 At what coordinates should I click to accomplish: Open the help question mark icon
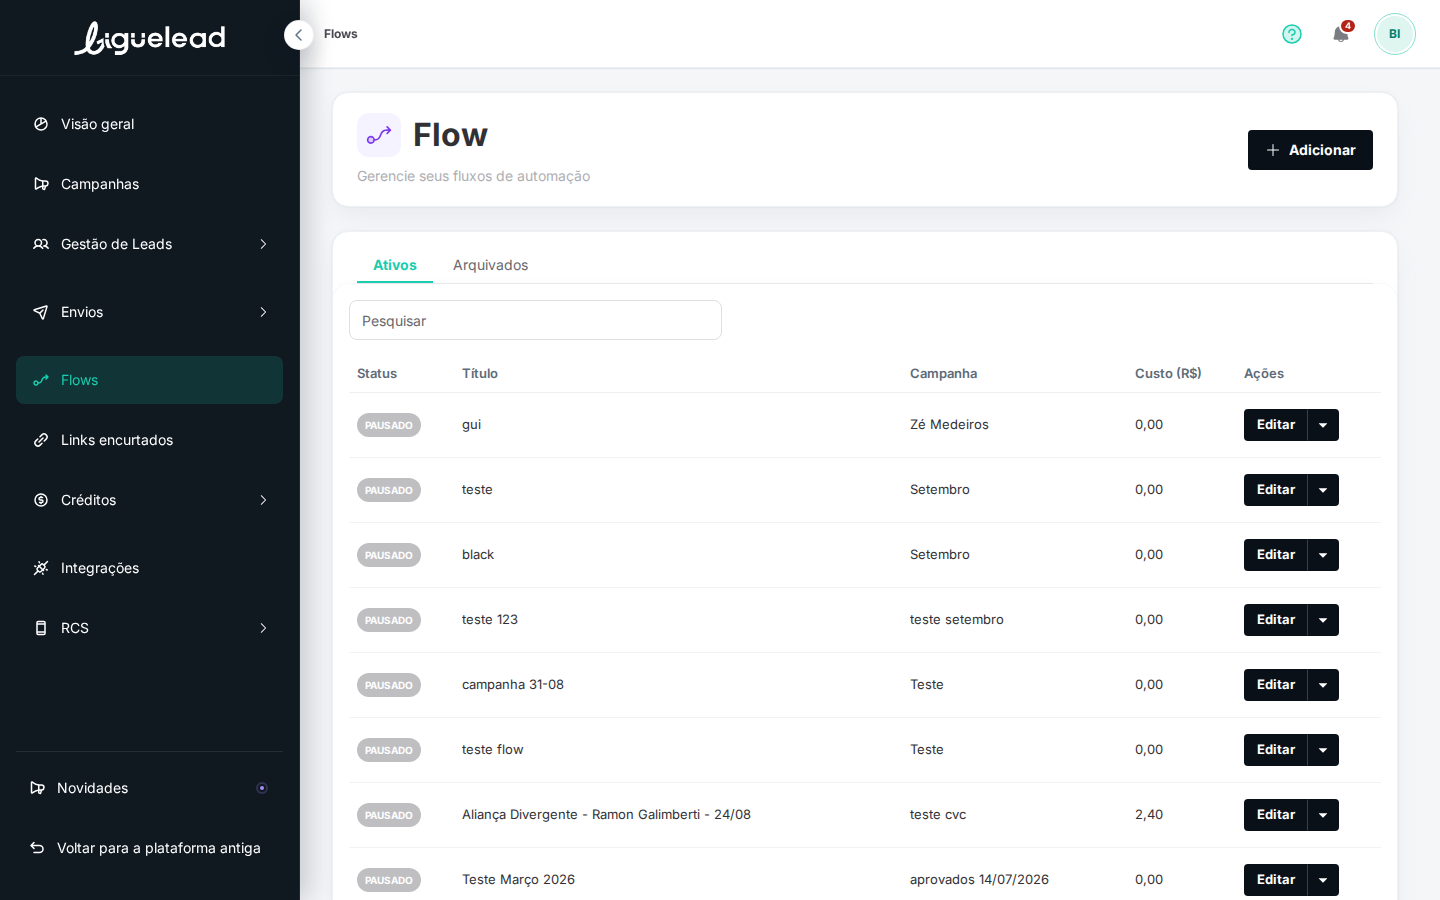click(1292, 34)
